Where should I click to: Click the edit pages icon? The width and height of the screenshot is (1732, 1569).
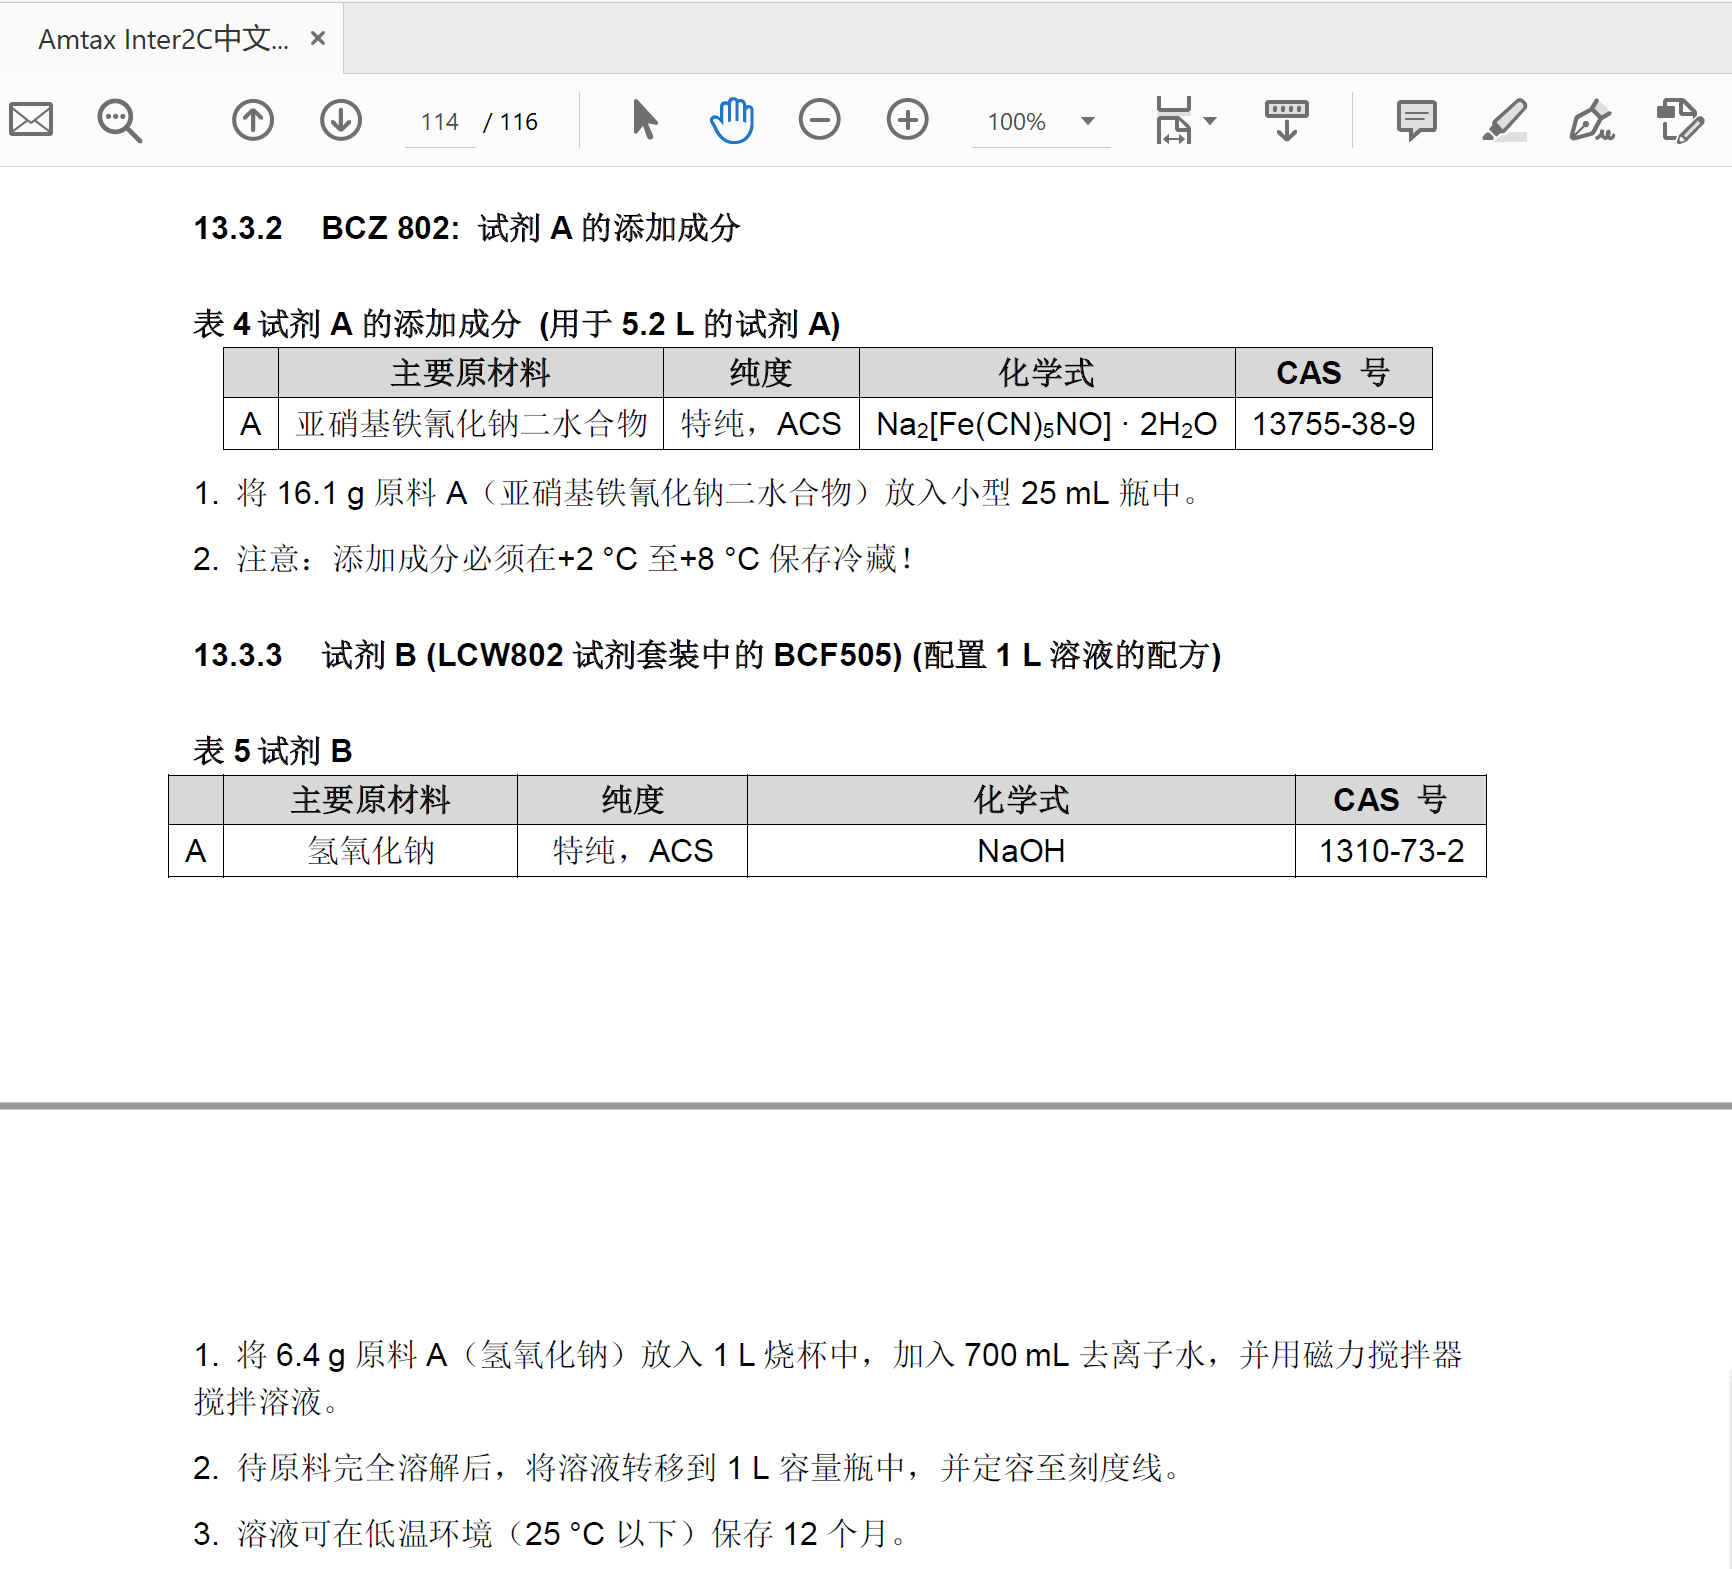point(1679,119)
